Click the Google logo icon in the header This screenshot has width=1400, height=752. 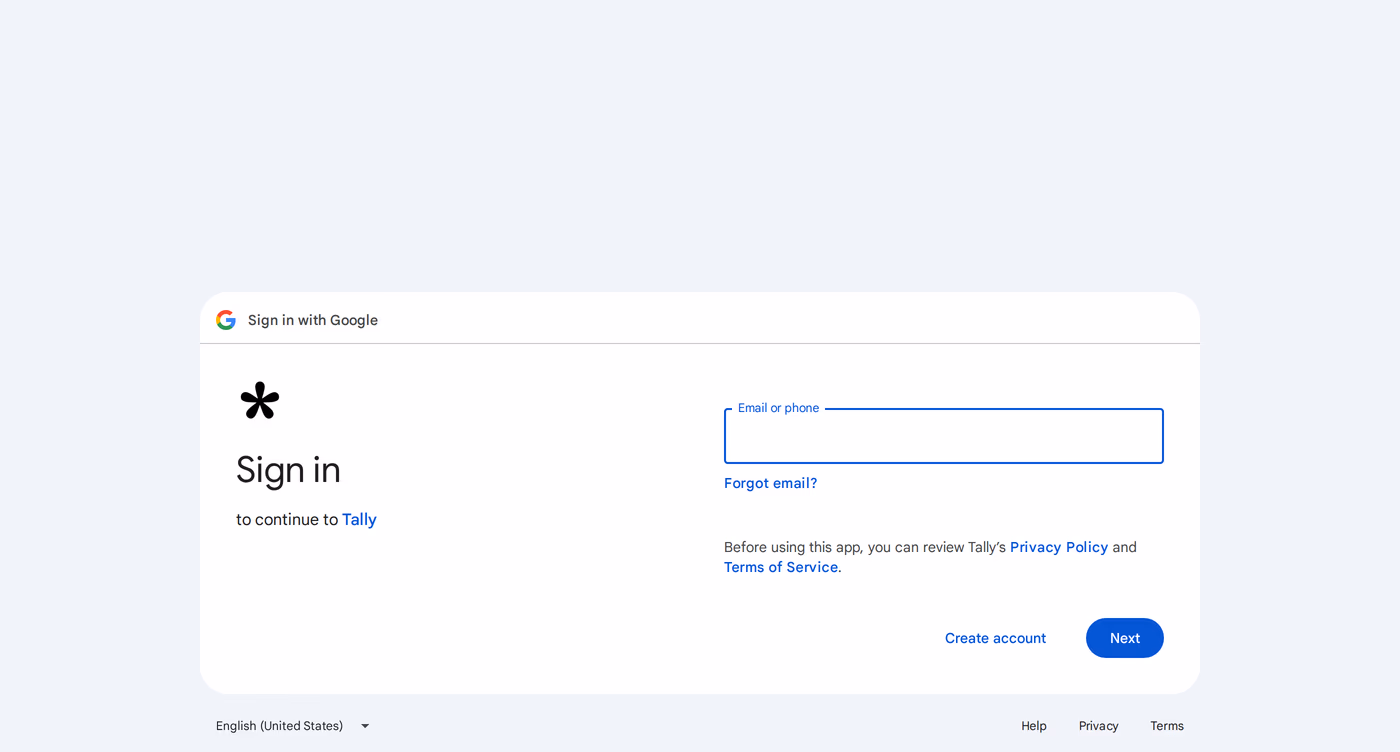pyautogui.click(x=226, y=320)
